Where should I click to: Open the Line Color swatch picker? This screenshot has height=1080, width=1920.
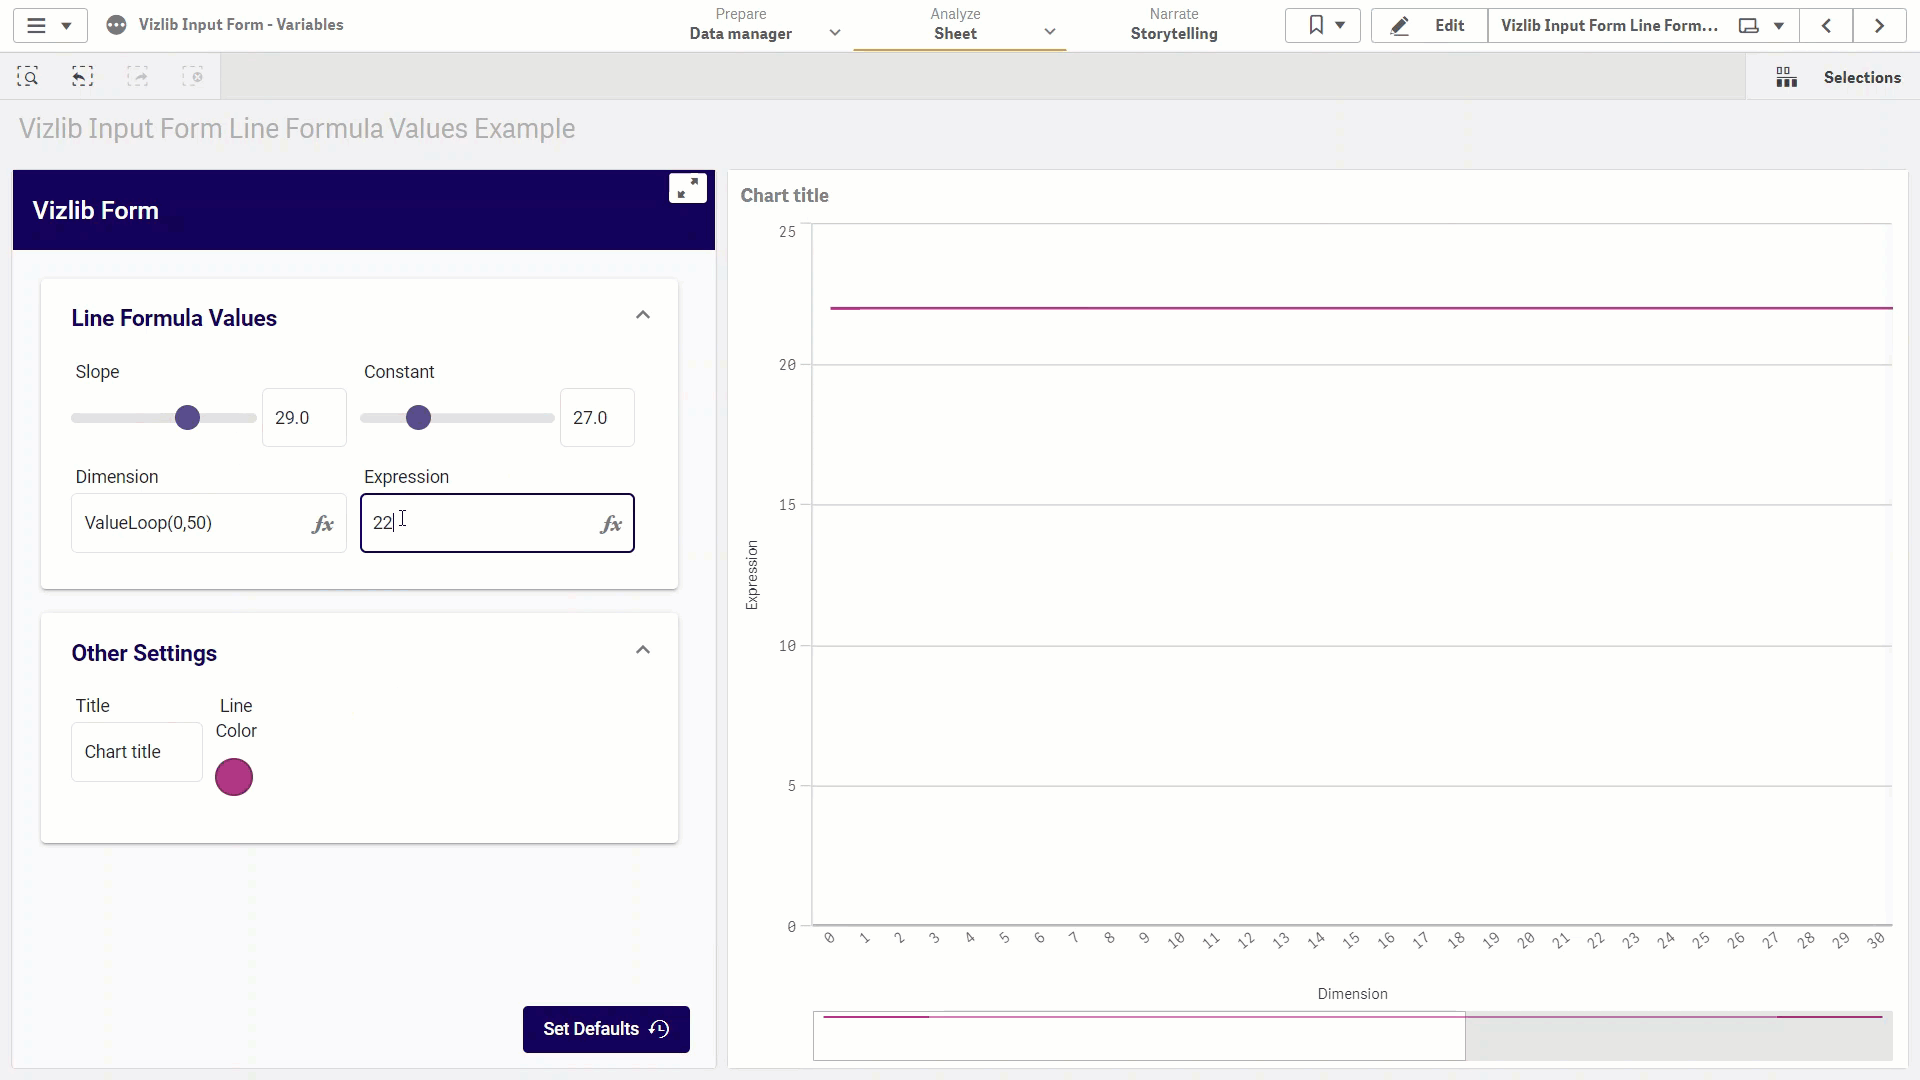(234, 777)
